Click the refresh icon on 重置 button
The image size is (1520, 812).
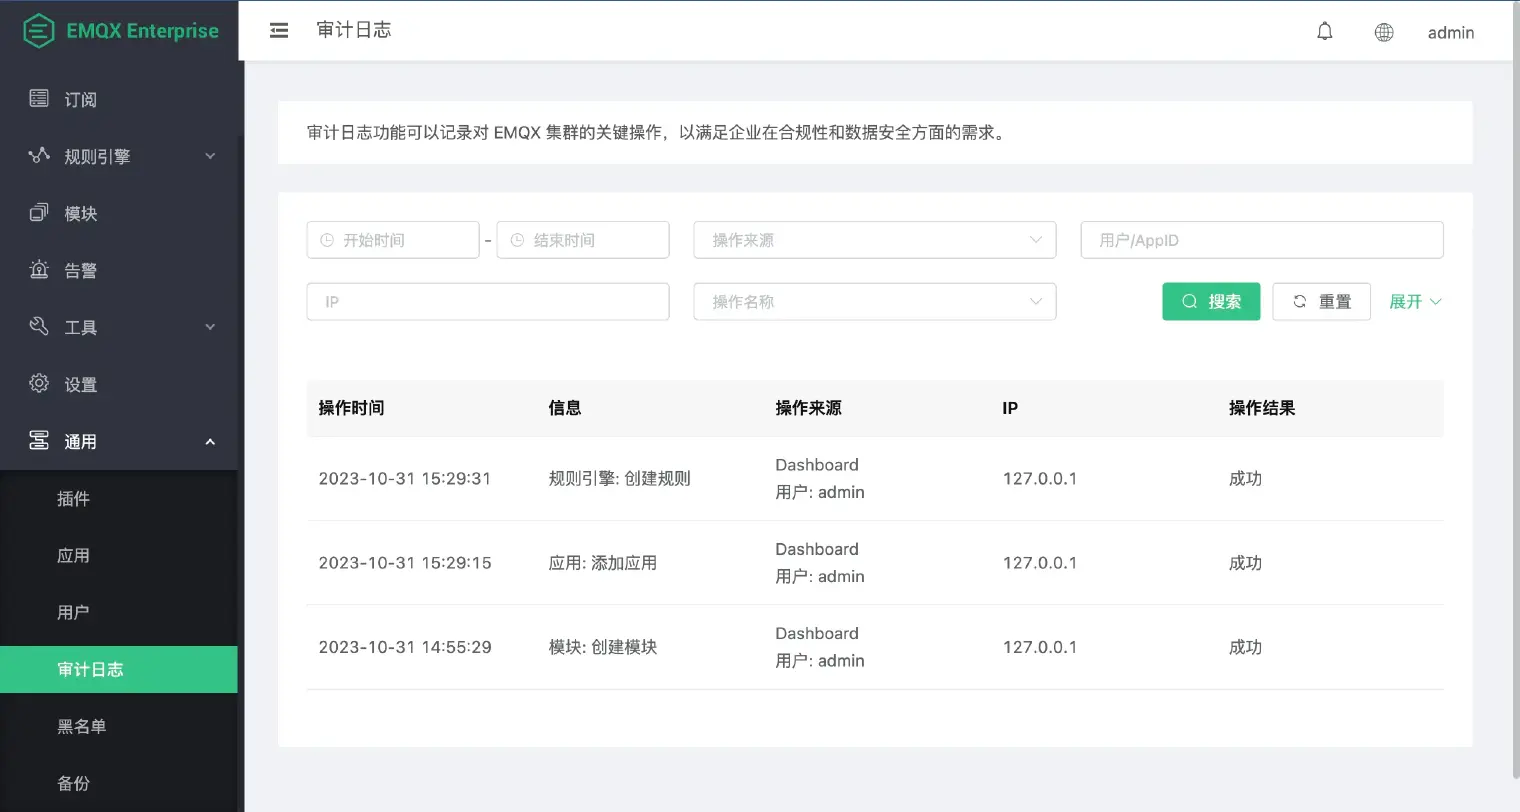pyautogui.click(x=1300, y=301)
